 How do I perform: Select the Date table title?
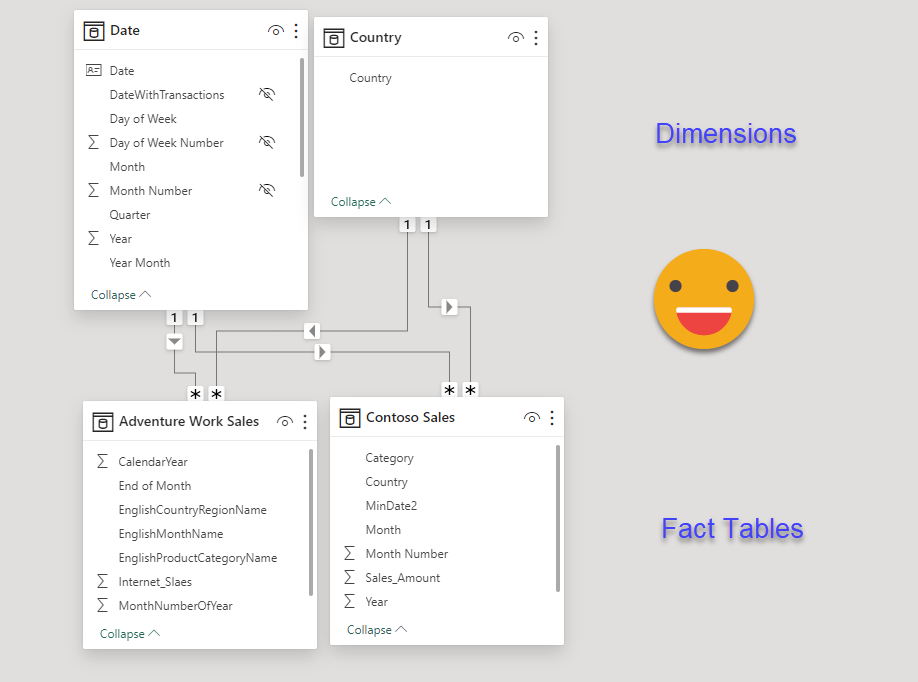click(x=125, y=30)
